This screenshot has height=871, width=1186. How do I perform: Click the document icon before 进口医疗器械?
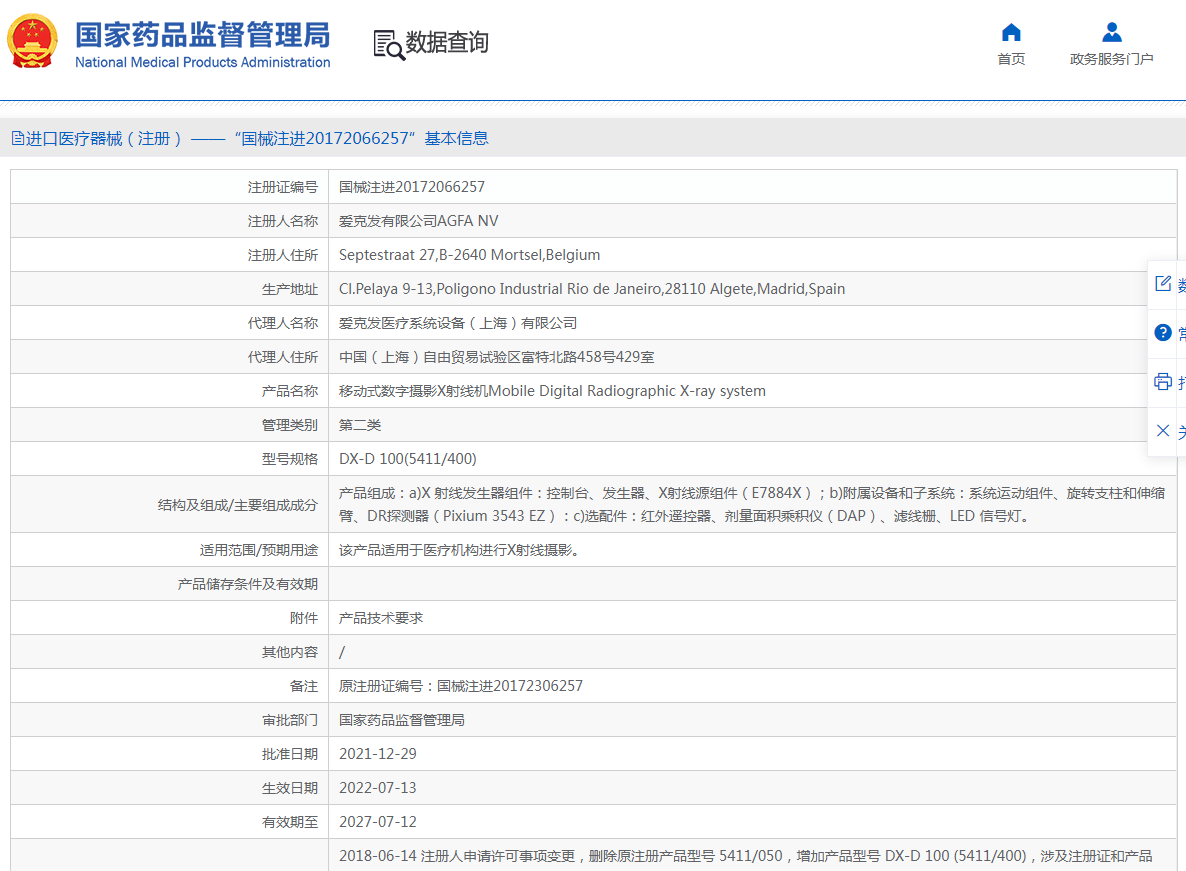(17, 138)
